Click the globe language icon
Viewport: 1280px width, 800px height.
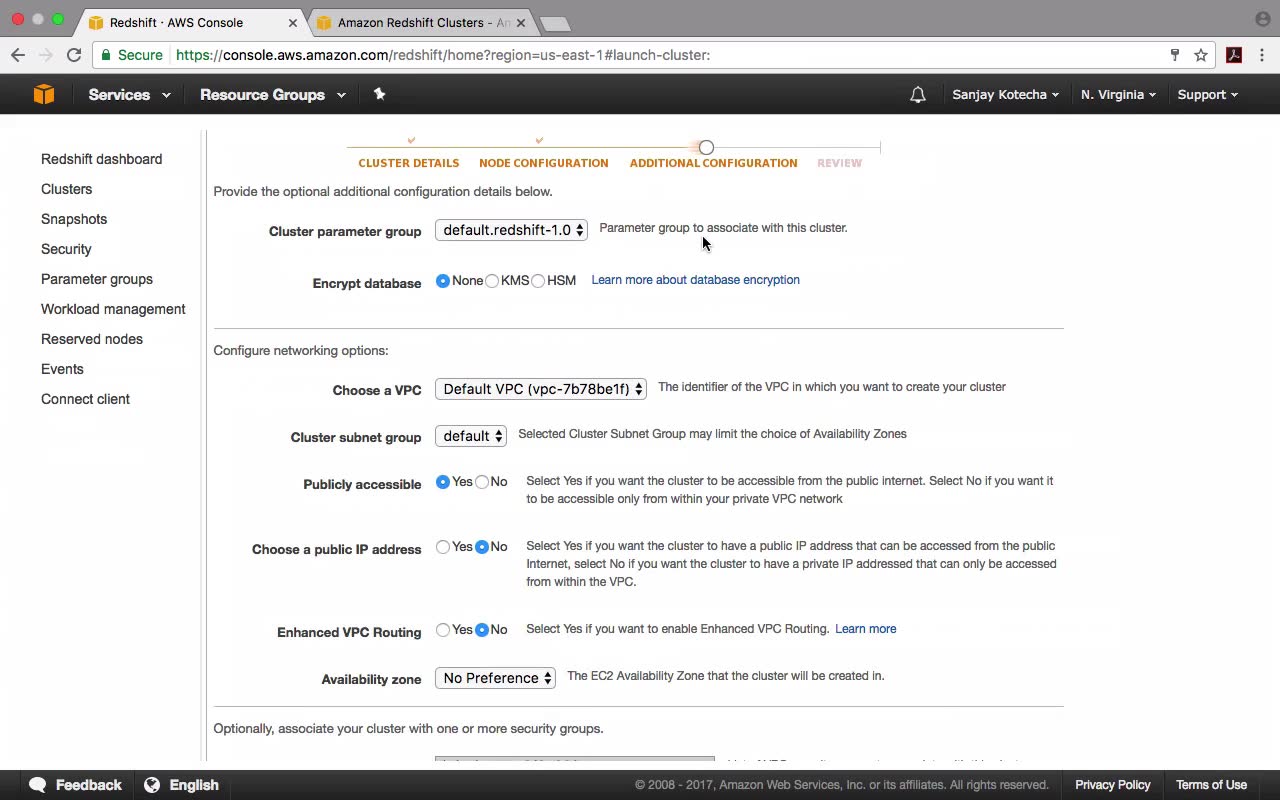tap(152, 785)
